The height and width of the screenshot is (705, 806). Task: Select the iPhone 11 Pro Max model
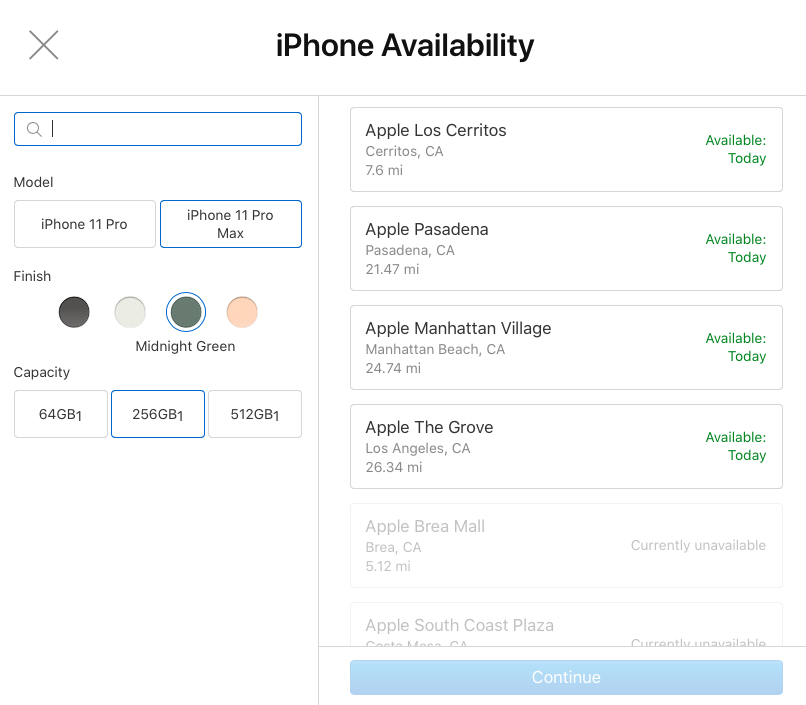coord(231,224)
